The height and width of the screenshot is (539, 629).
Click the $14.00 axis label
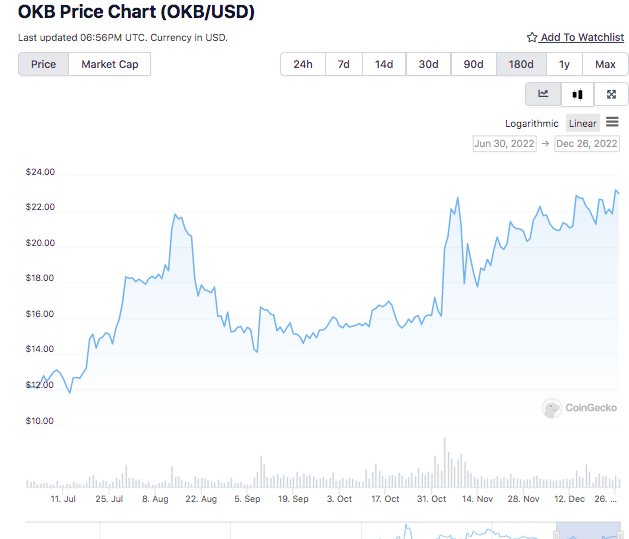click(40, 349)
